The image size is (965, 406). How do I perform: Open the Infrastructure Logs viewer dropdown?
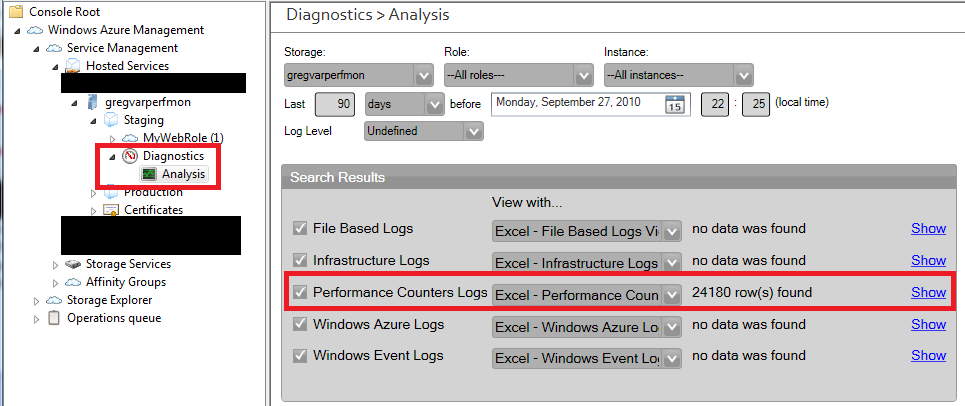tap(587, 263)
